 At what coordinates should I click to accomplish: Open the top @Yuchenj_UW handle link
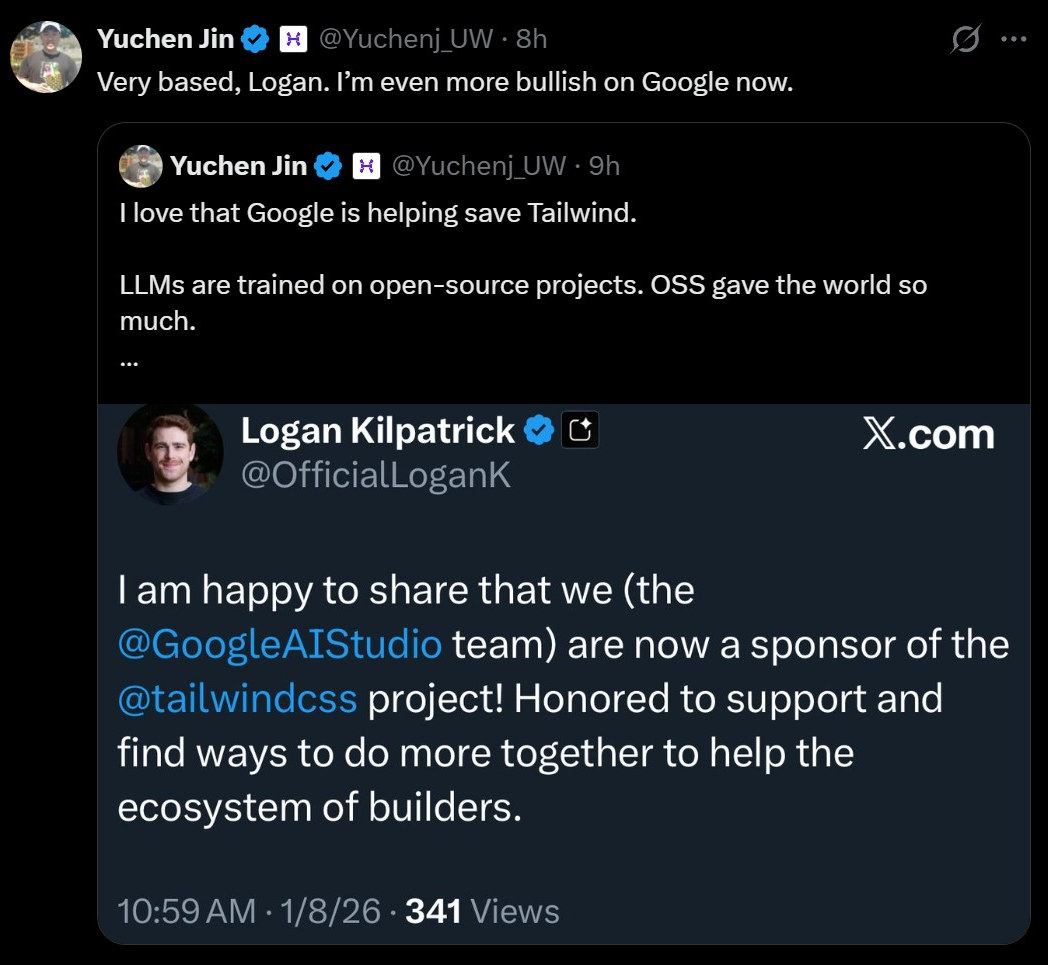point(405,39)
